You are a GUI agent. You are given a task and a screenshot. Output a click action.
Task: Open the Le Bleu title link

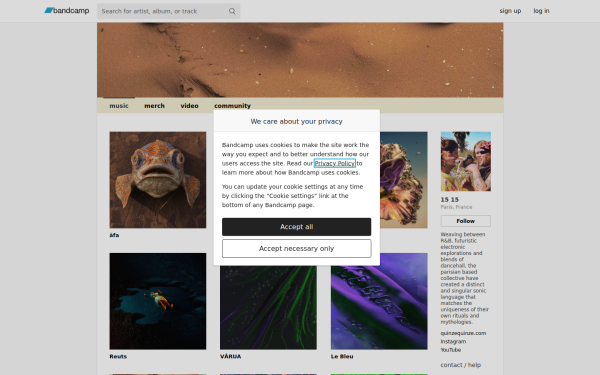click(x=342, y=356)
